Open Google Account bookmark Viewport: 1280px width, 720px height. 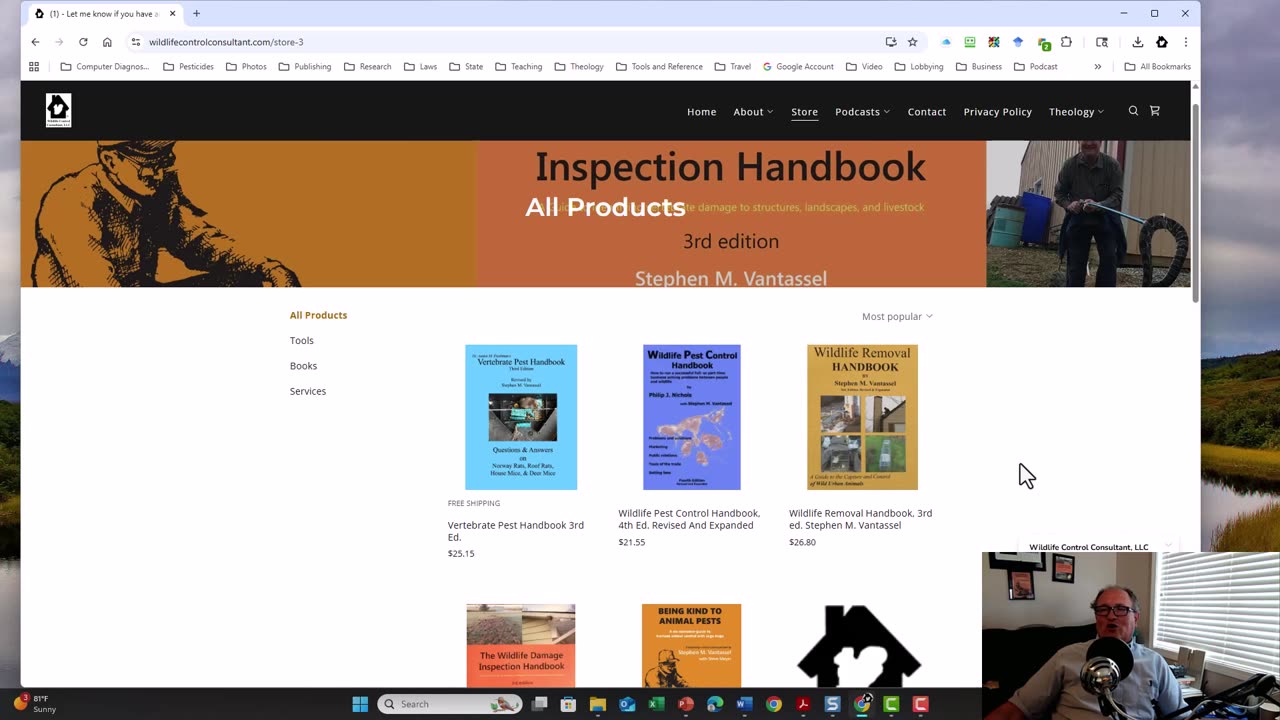click(x=798, y=67)
